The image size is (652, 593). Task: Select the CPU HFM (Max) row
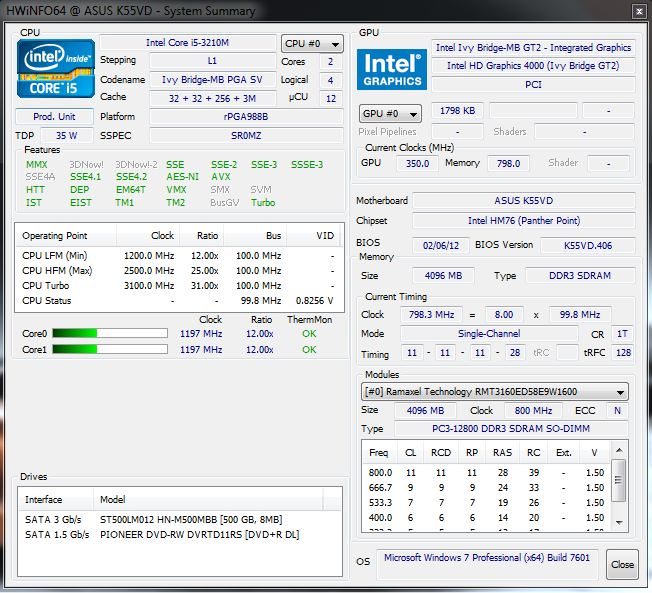[179, 271]
